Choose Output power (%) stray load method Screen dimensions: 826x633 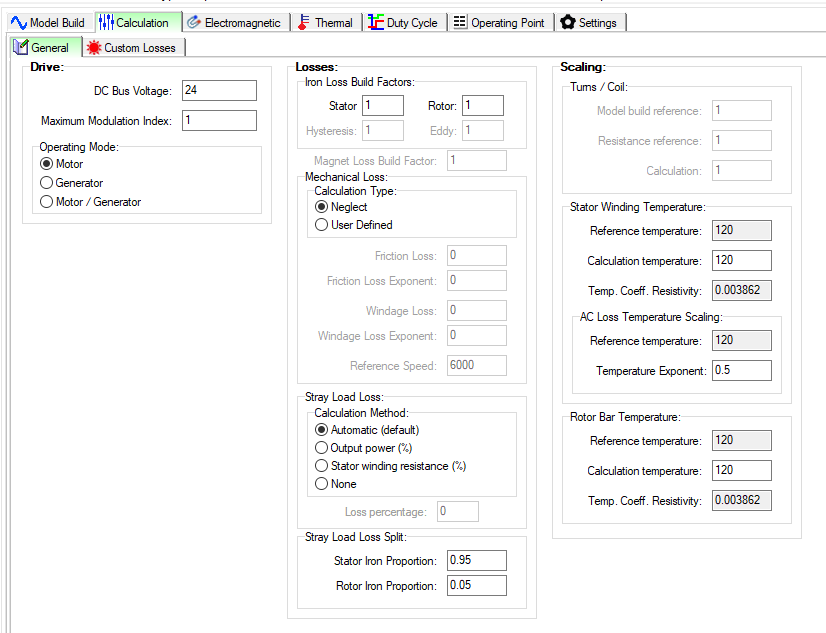363,448
